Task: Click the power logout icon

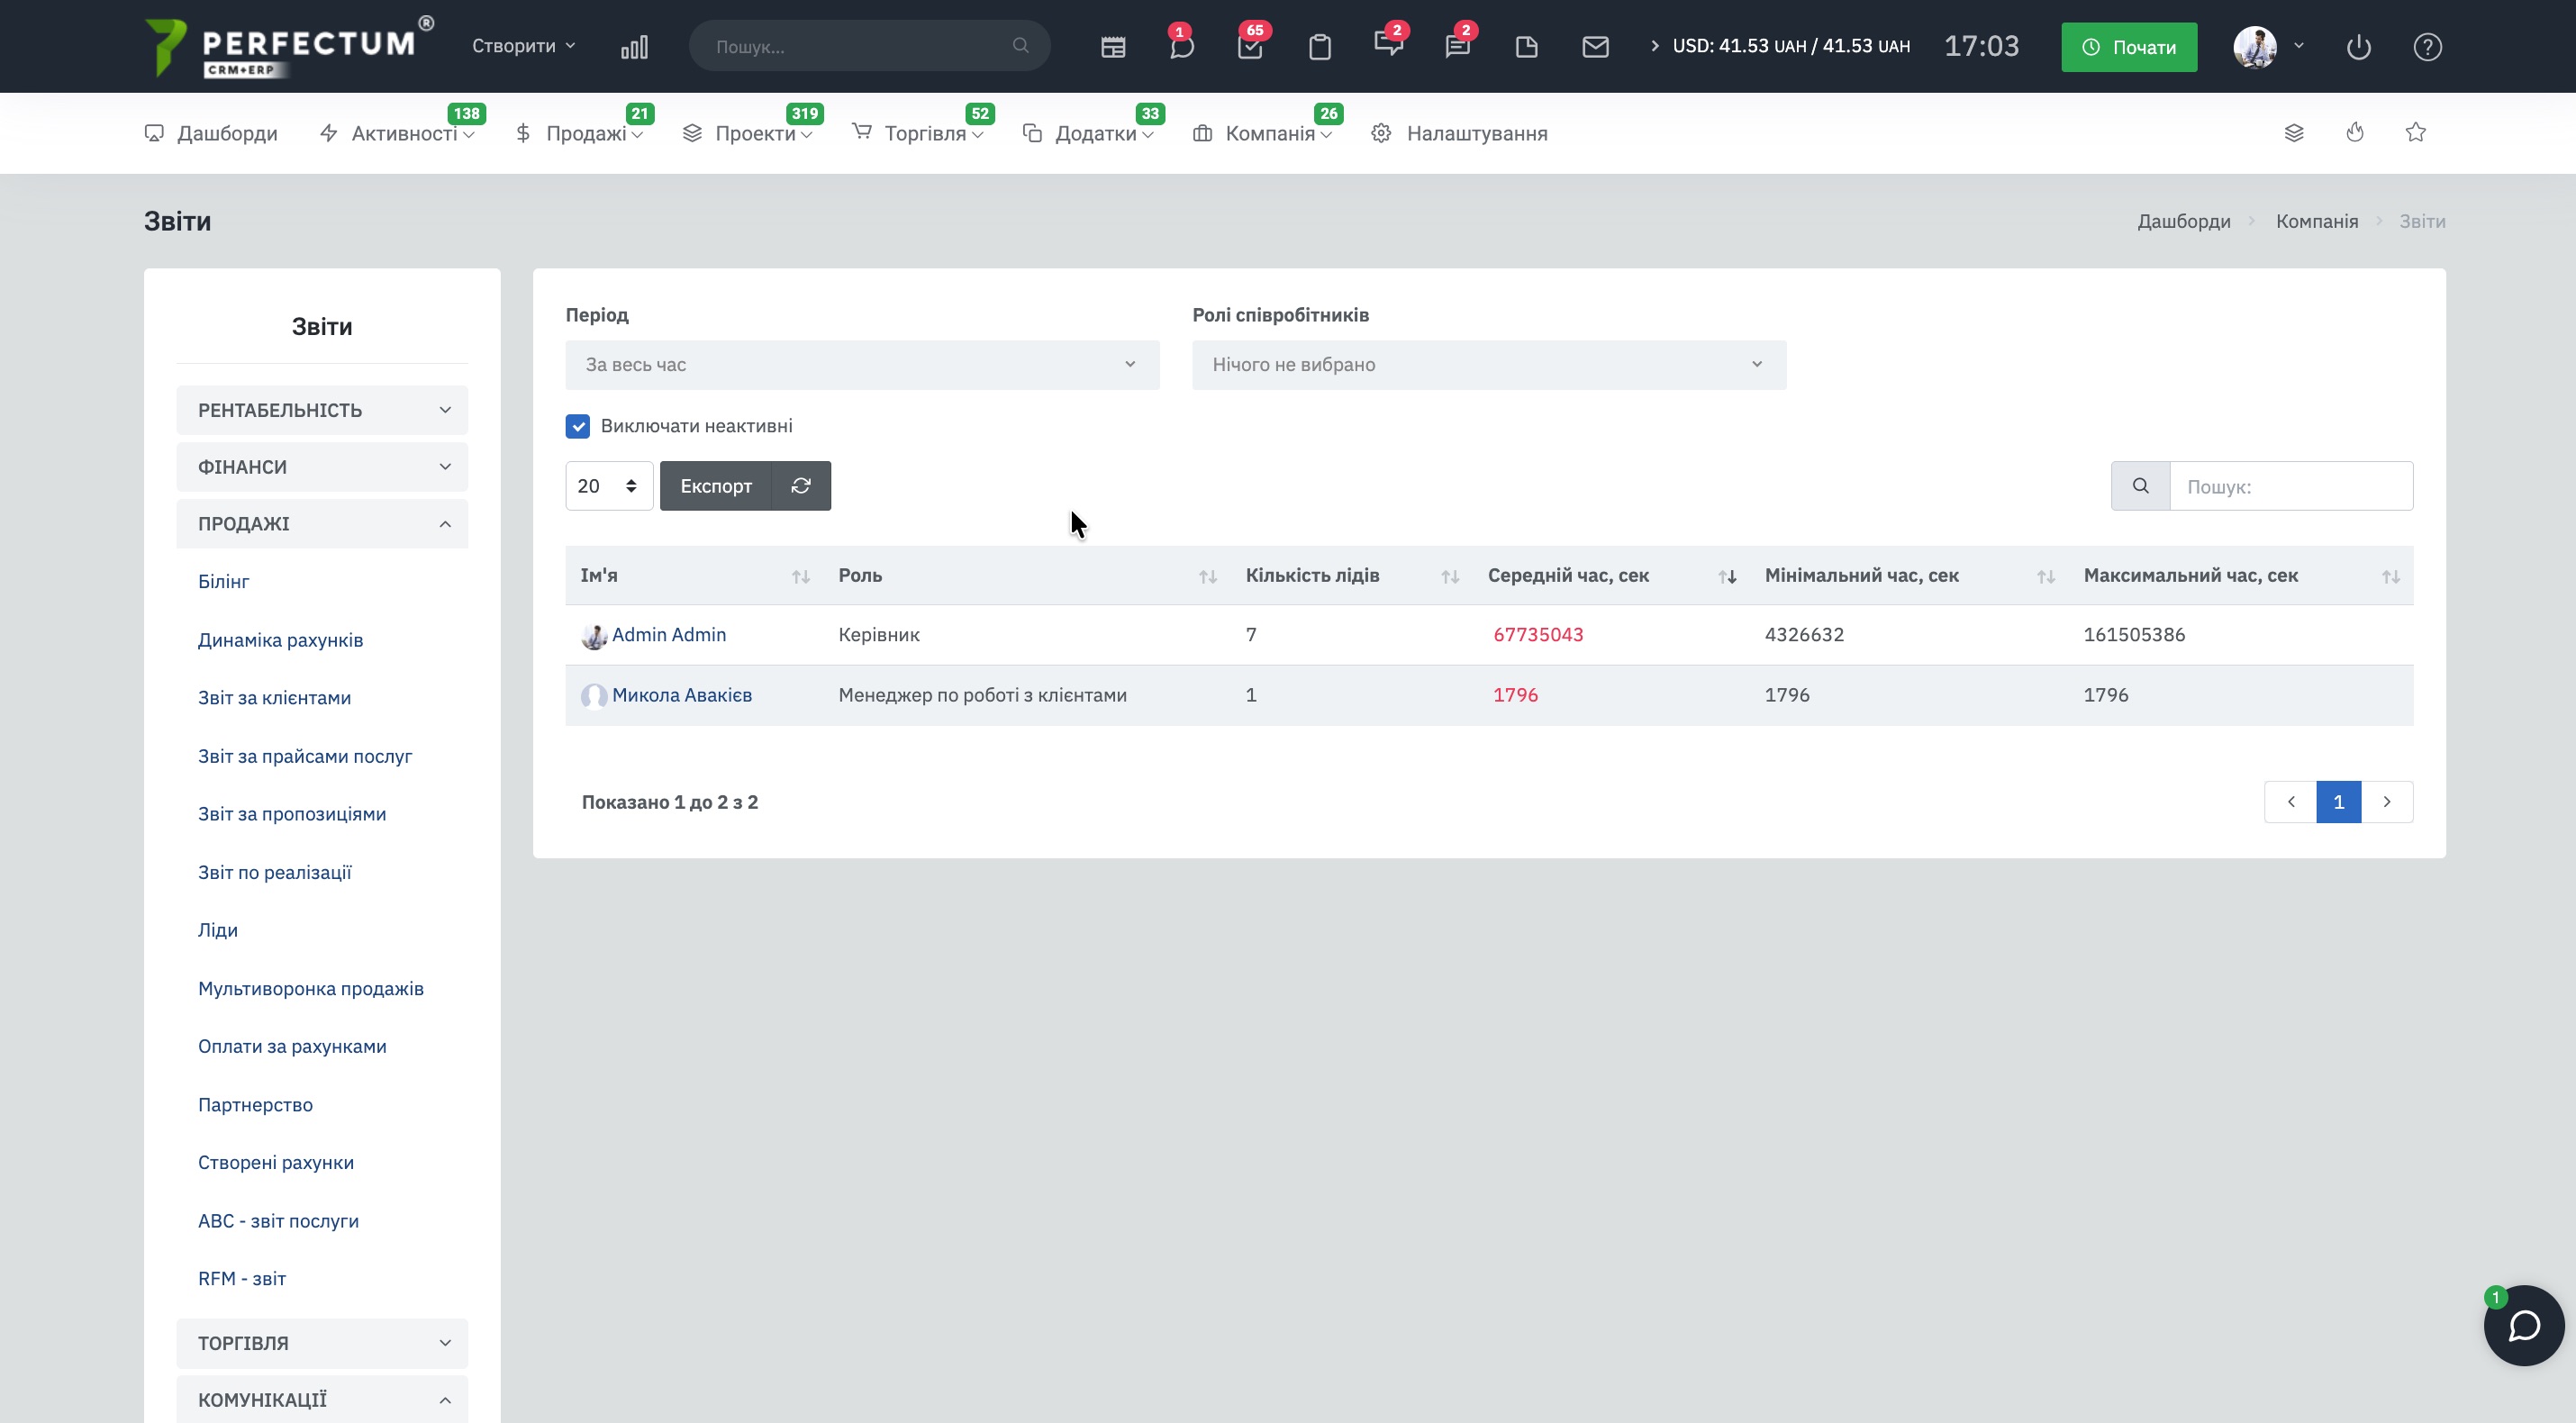Action: click(x=2358, y=47)
